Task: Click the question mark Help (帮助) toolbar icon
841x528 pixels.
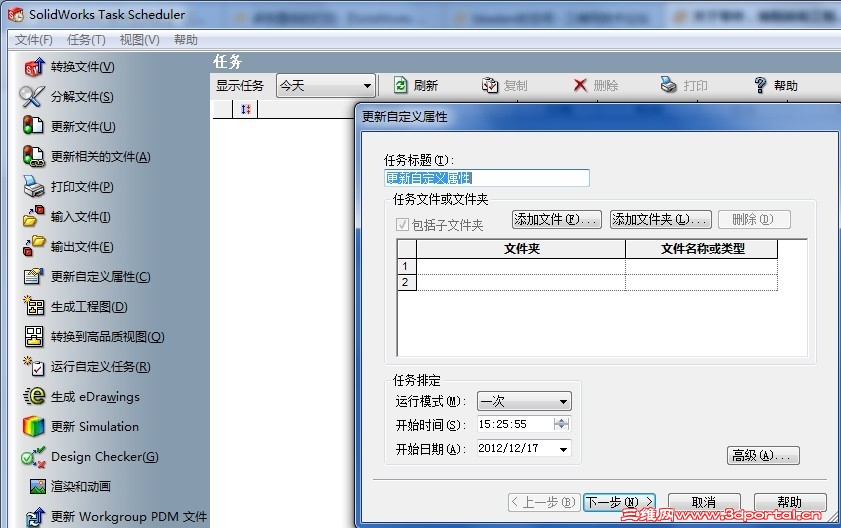Action: point(760,85)
